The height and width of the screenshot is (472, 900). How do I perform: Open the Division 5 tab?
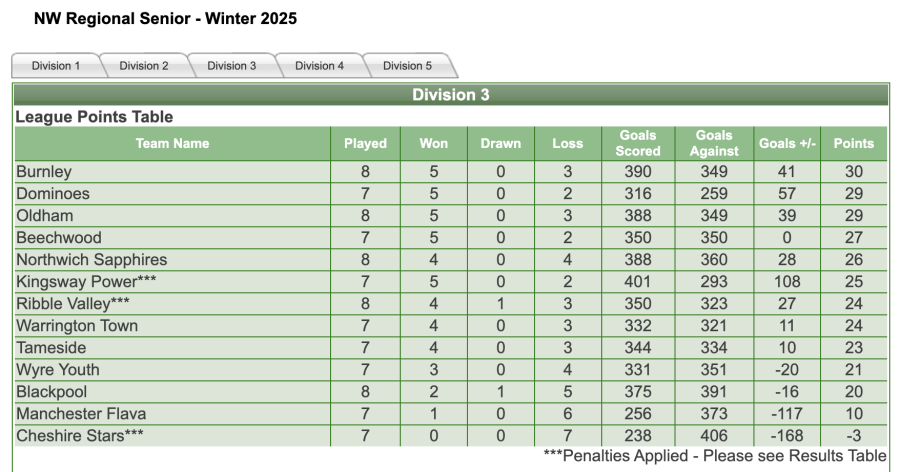point(408,66)
